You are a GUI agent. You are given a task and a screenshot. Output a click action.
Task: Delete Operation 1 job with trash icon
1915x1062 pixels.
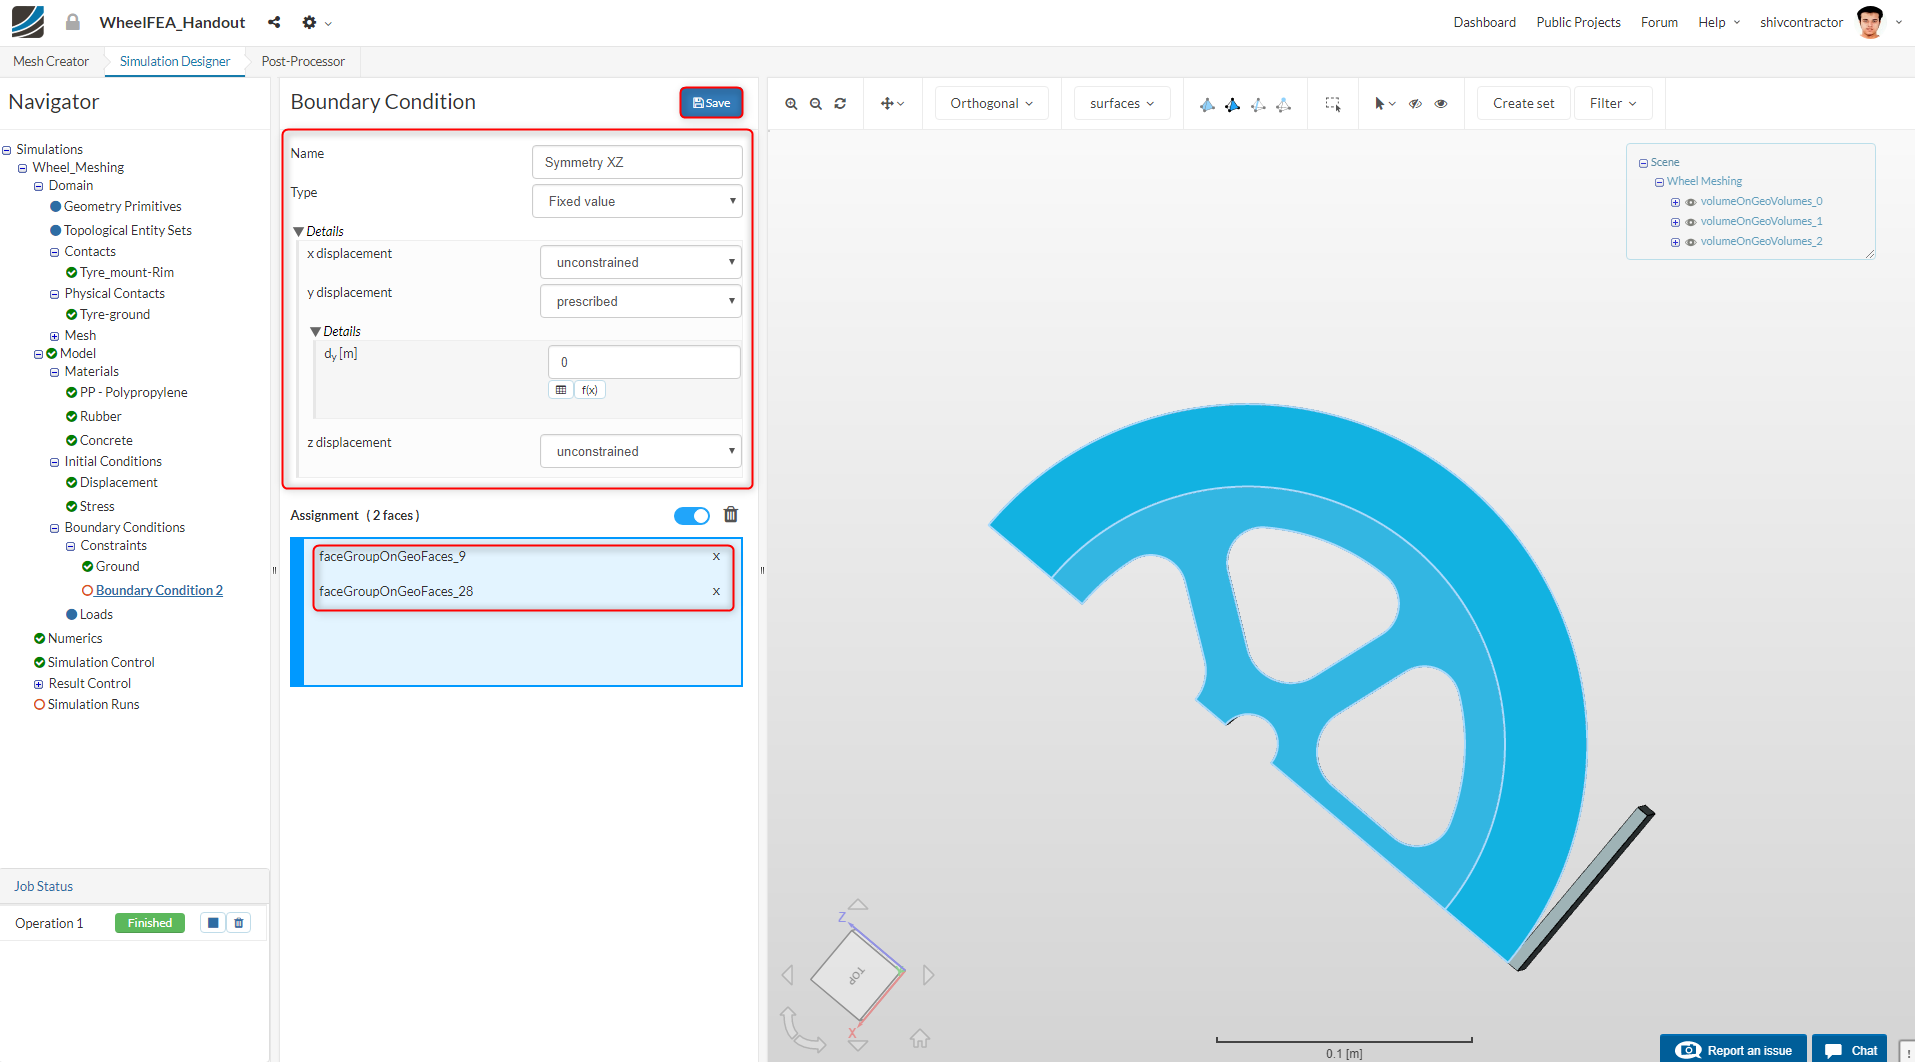pyautogui.click(x=239, y=923)
